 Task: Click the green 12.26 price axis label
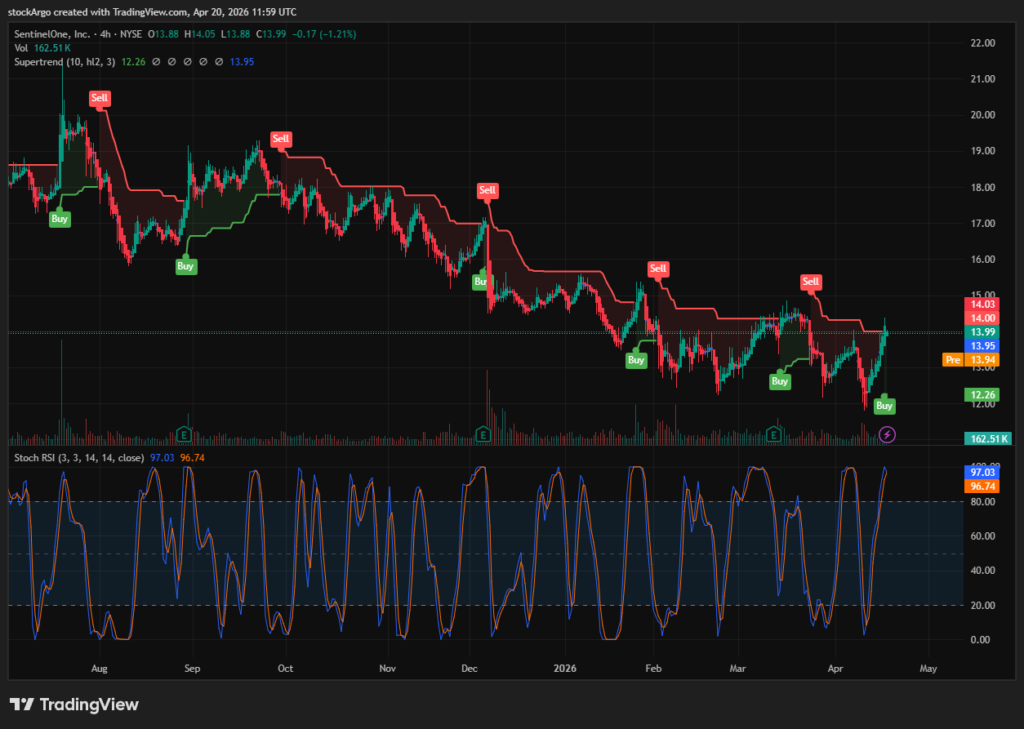(x=982, y=395)
